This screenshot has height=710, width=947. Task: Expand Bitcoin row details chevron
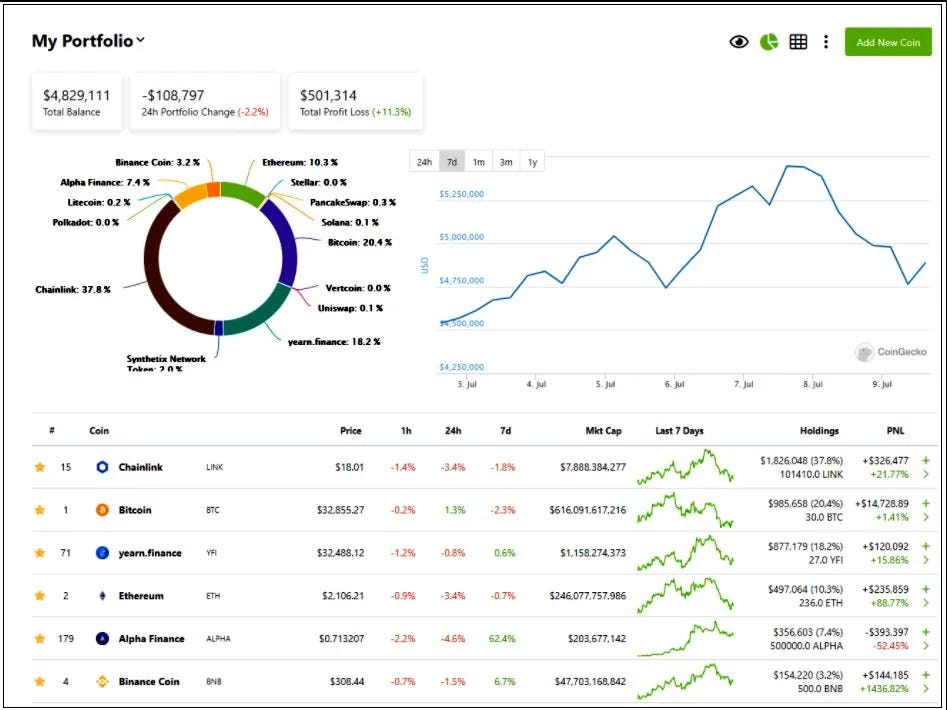[926, 517]
